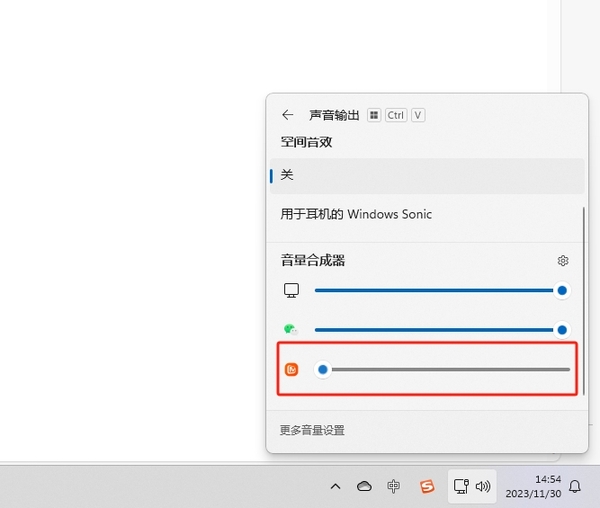The height and width of the screenshot is (508, 600).
Task: Open volume mixer settings gear icon
Action: [x=562, y=261]
